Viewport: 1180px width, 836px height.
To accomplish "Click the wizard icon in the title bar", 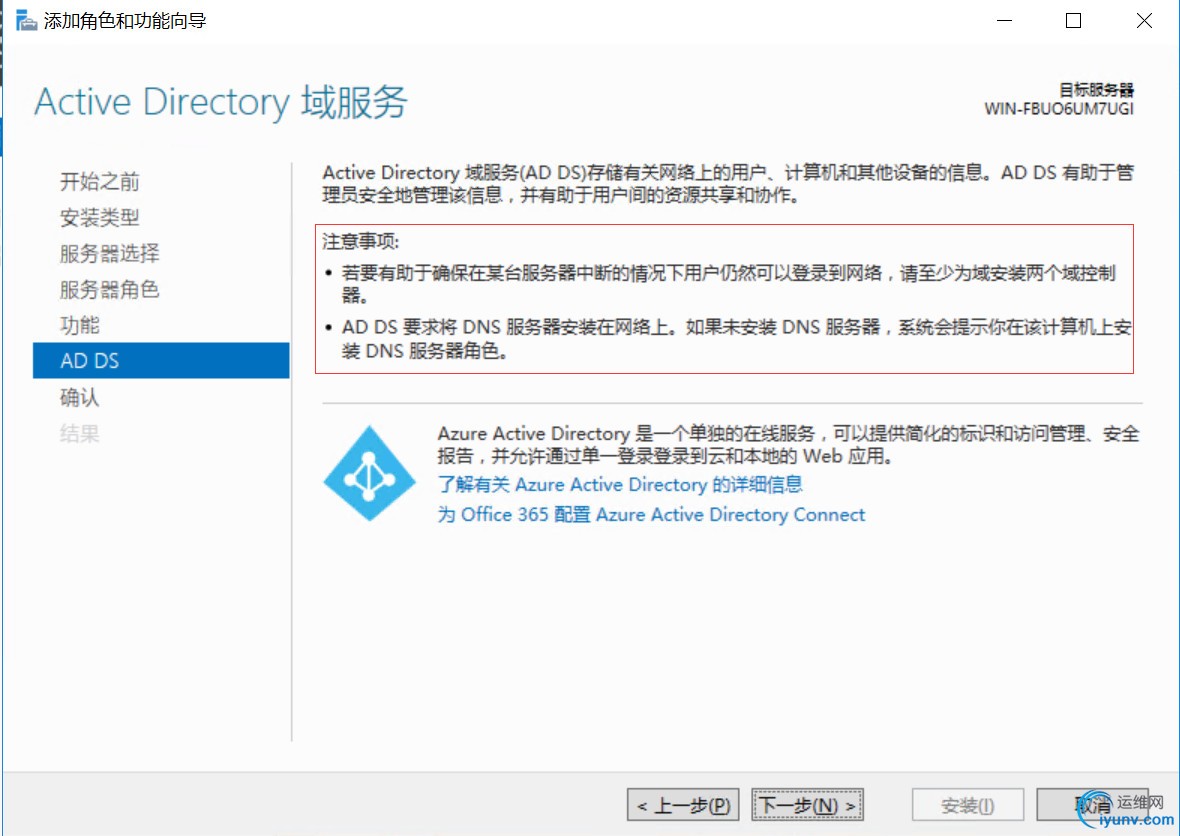I will pyautogui.click(x=26, y=21).
